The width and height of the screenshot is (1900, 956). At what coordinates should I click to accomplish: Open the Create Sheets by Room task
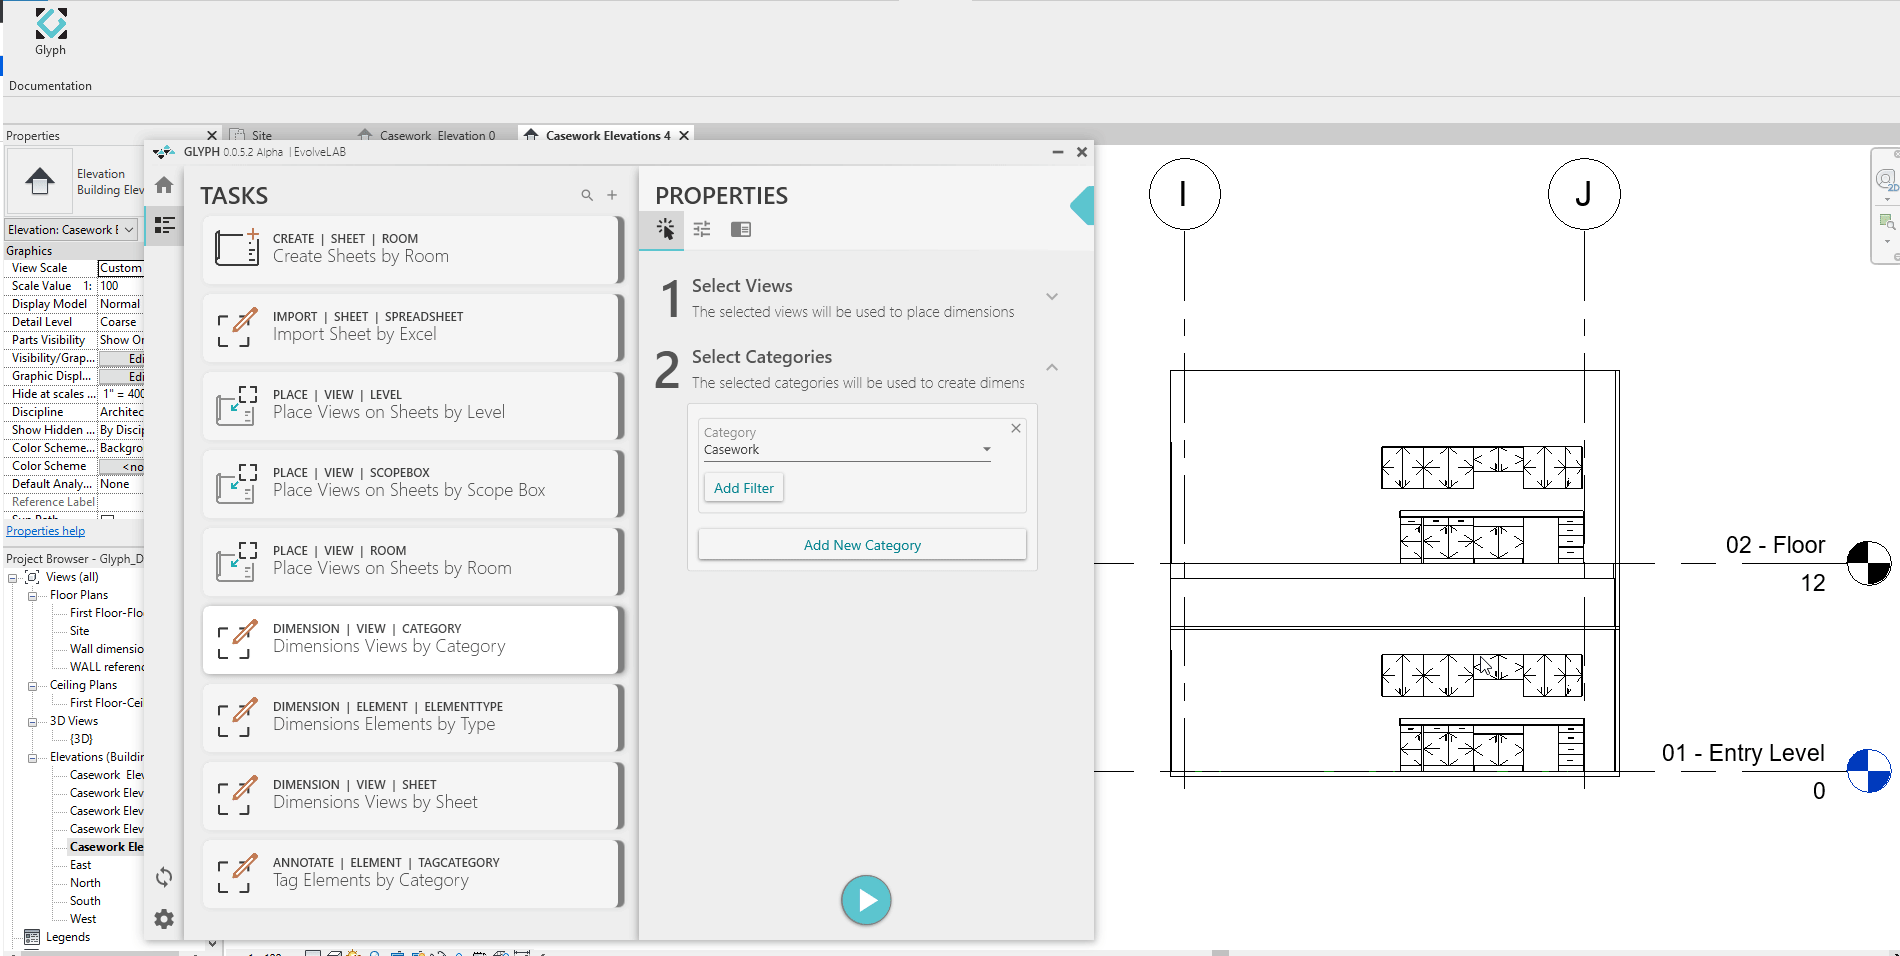pos(412,248)
